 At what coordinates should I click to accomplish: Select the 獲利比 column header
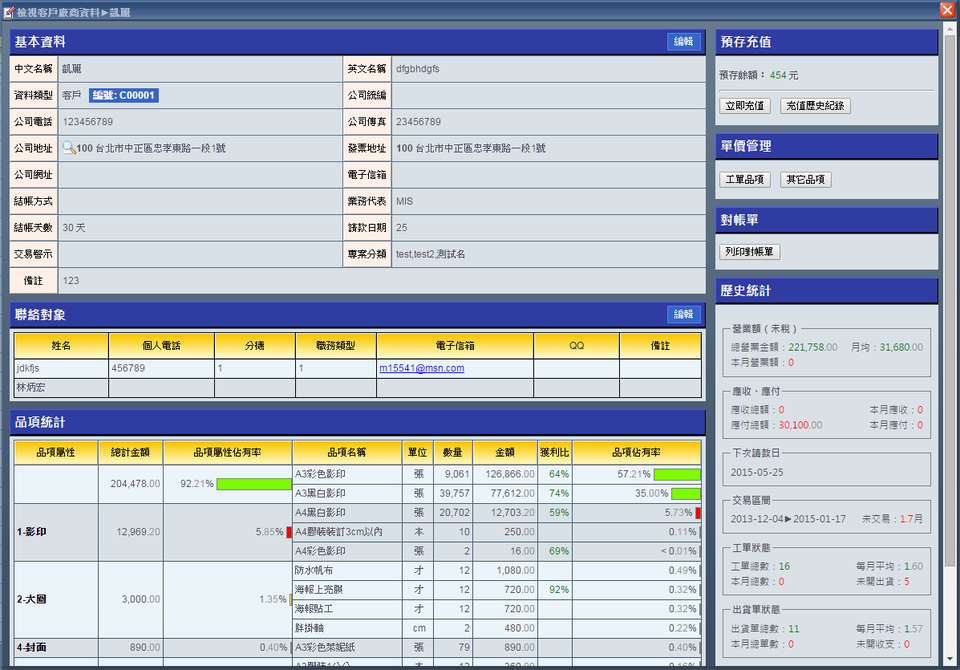point(554,452)
